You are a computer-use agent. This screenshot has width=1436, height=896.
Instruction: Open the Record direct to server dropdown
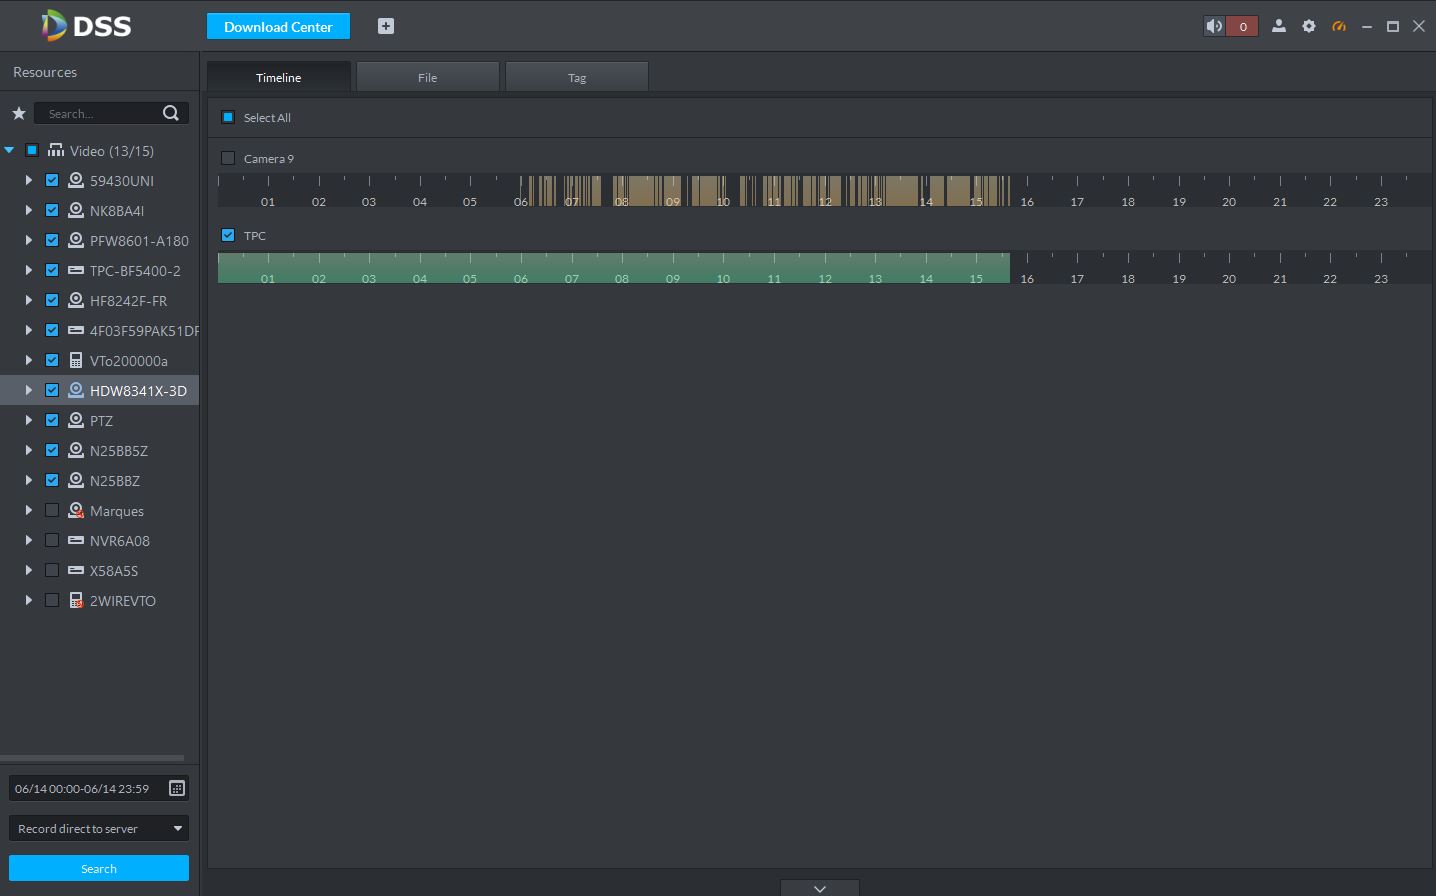[99, 828]
